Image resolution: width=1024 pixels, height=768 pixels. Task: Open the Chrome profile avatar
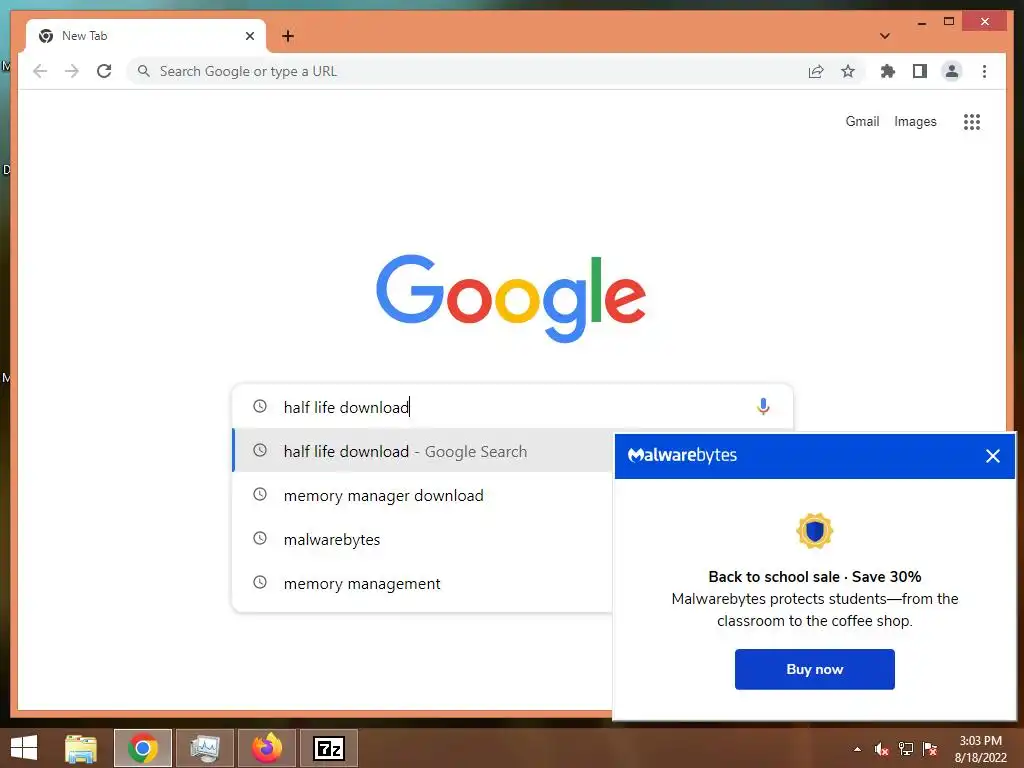952,71
